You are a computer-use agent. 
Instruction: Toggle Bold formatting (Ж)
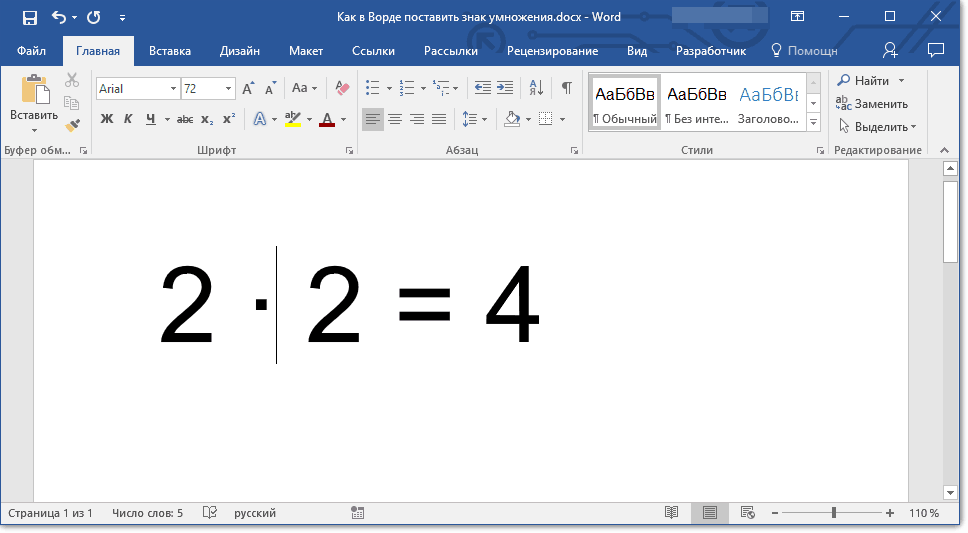107,119
